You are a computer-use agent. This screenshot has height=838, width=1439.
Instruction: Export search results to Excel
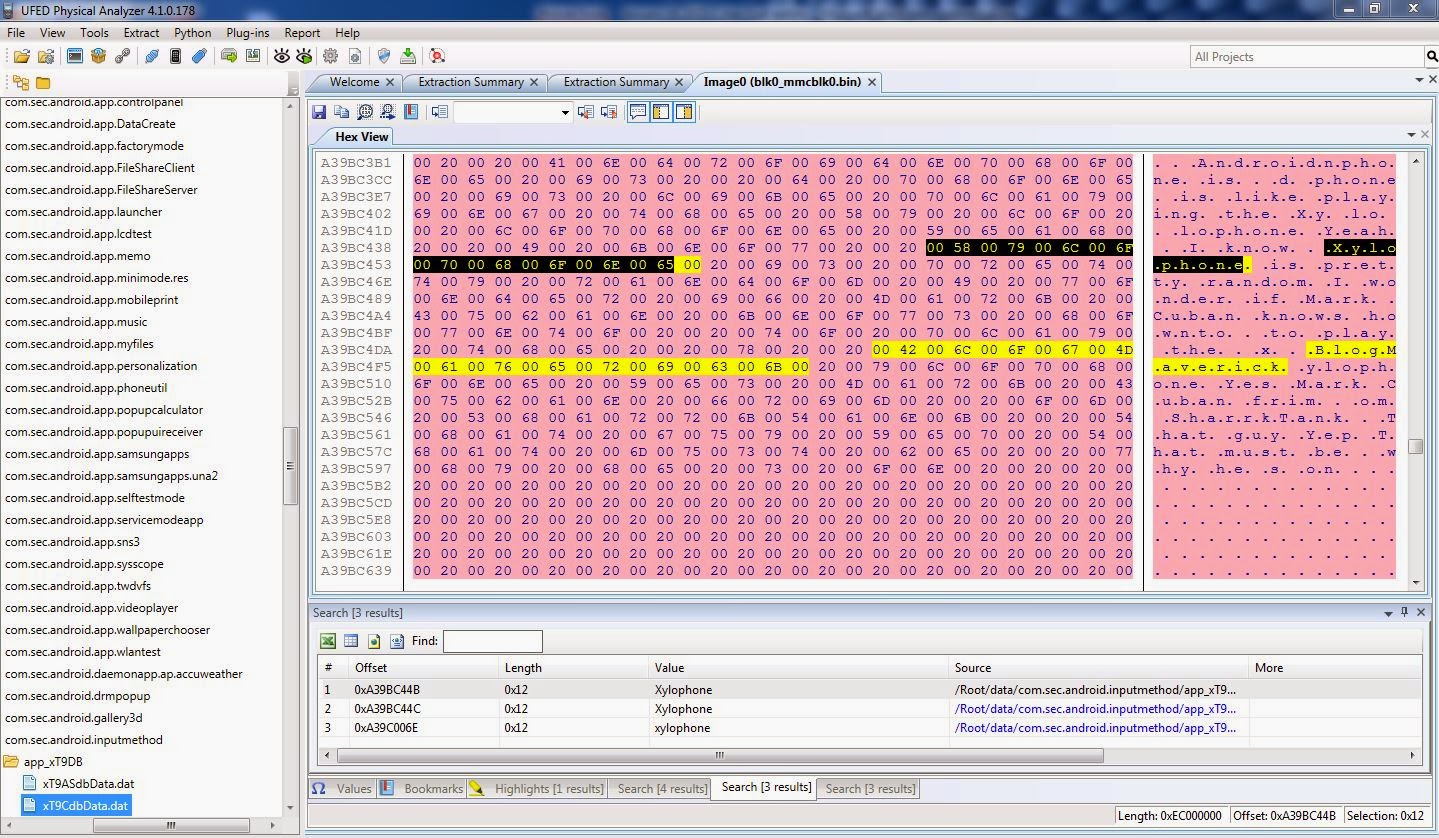coord(328,641)
